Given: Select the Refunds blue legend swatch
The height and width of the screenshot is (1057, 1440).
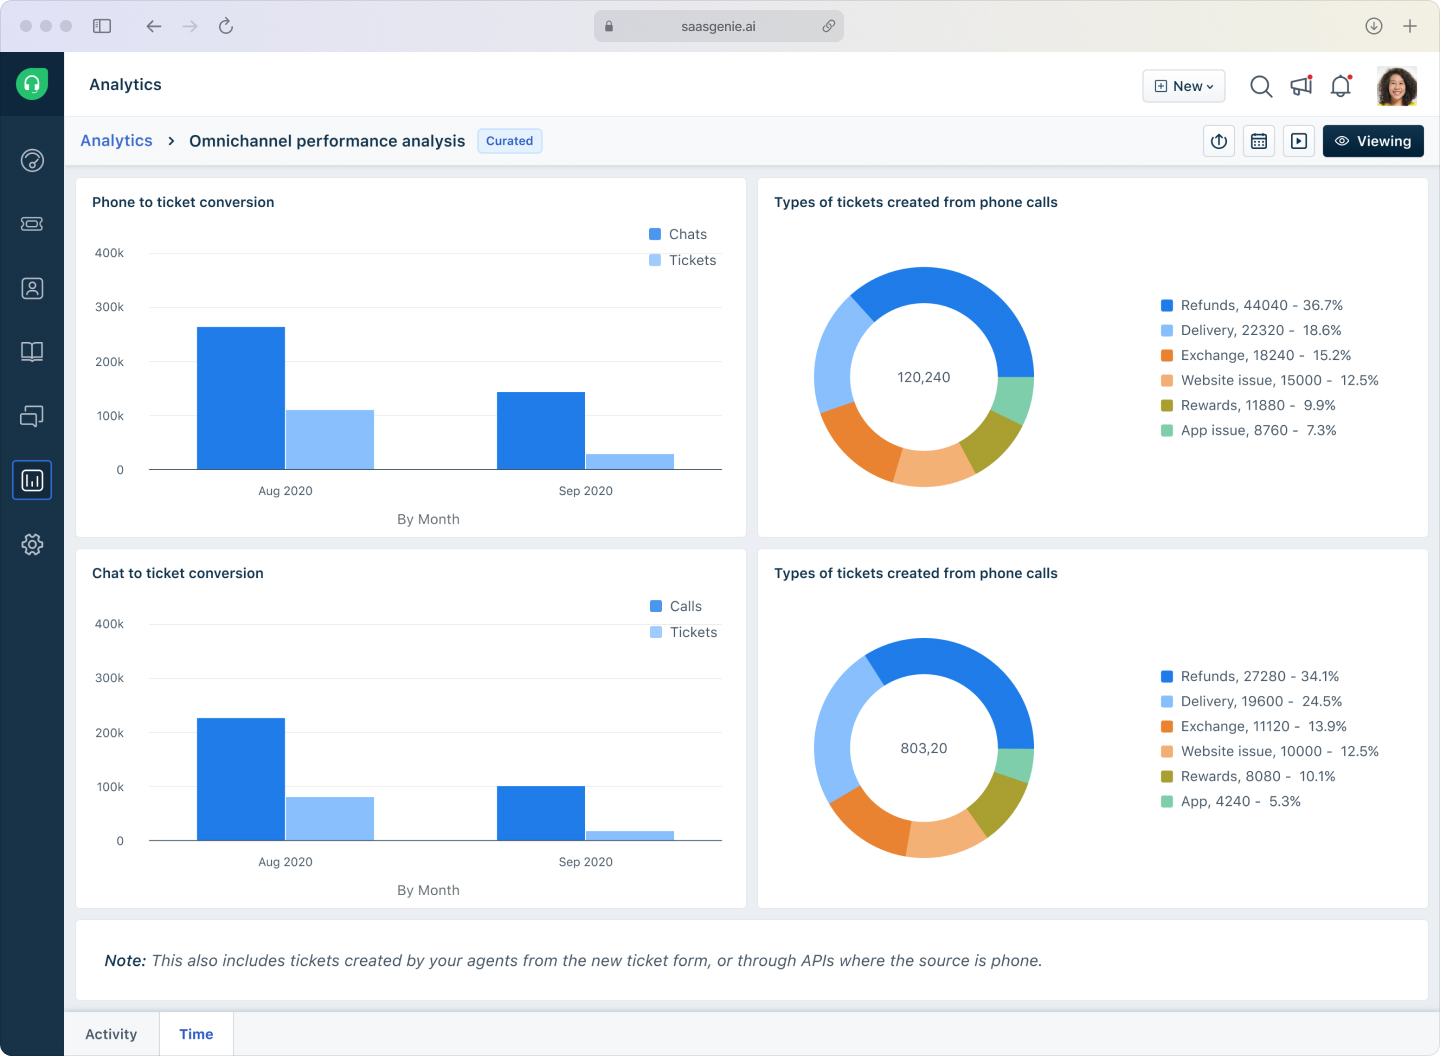Looking at the screenshot, I should 1165,305.
